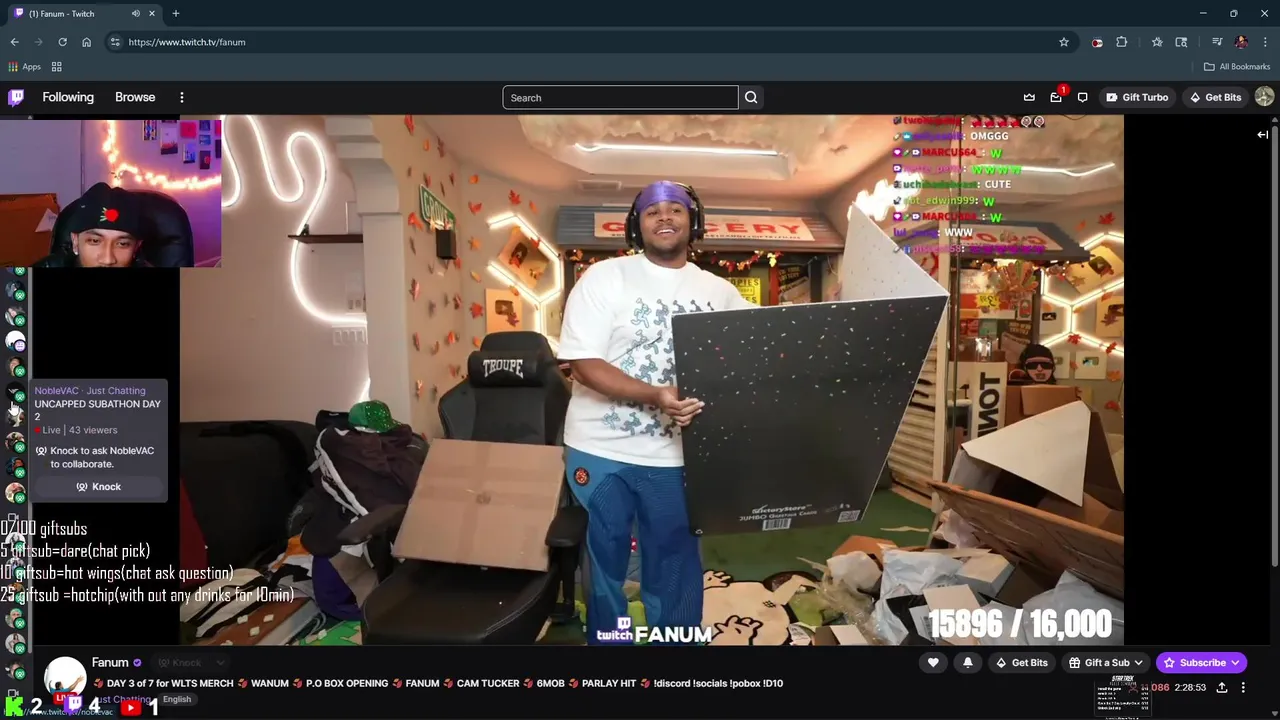This screenshot has height=720, width=1280.
Task: Click the stream video player
Action: [x=652, y=380]
